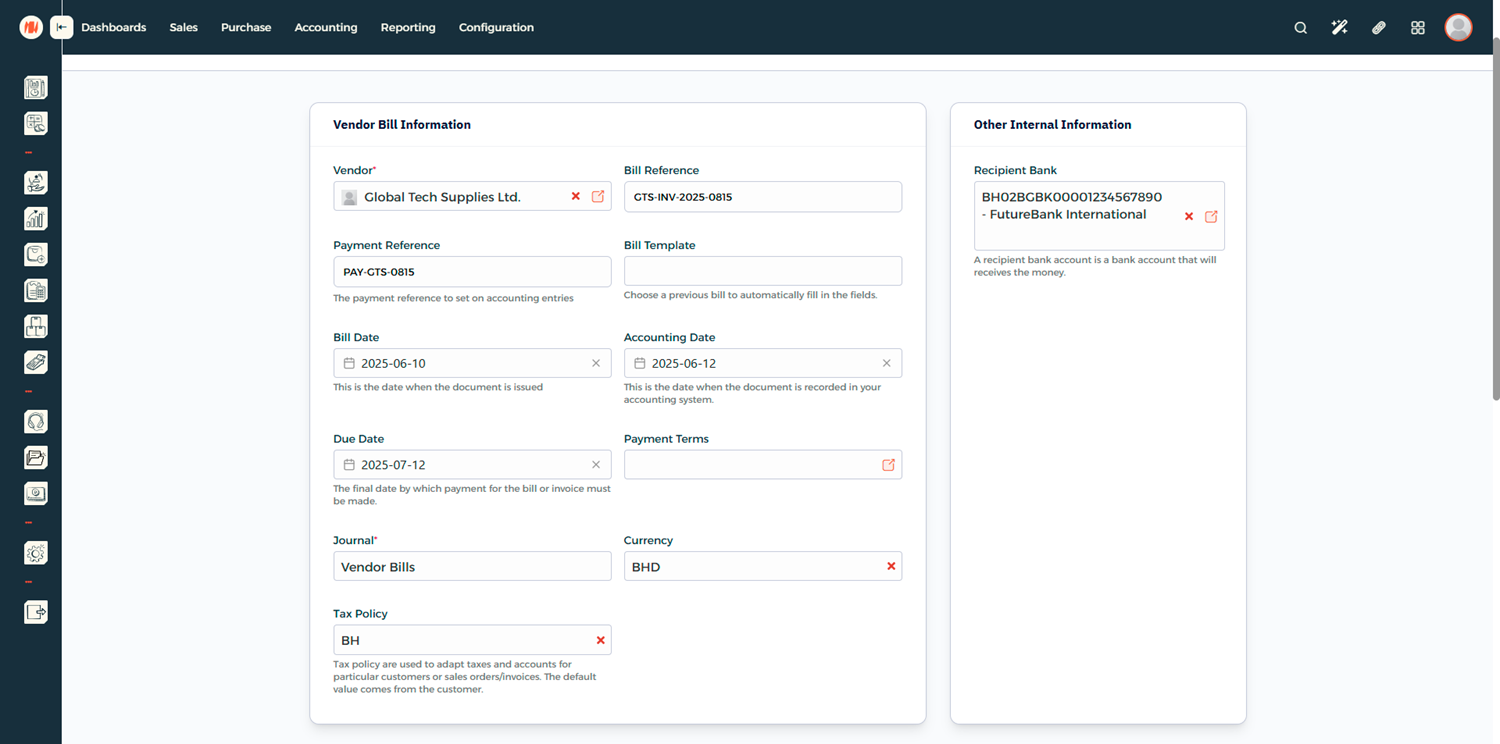Clear the Recipient Bank with its red X
The height and width of the screenshot is (744, 1500).
pos(1189,216)
